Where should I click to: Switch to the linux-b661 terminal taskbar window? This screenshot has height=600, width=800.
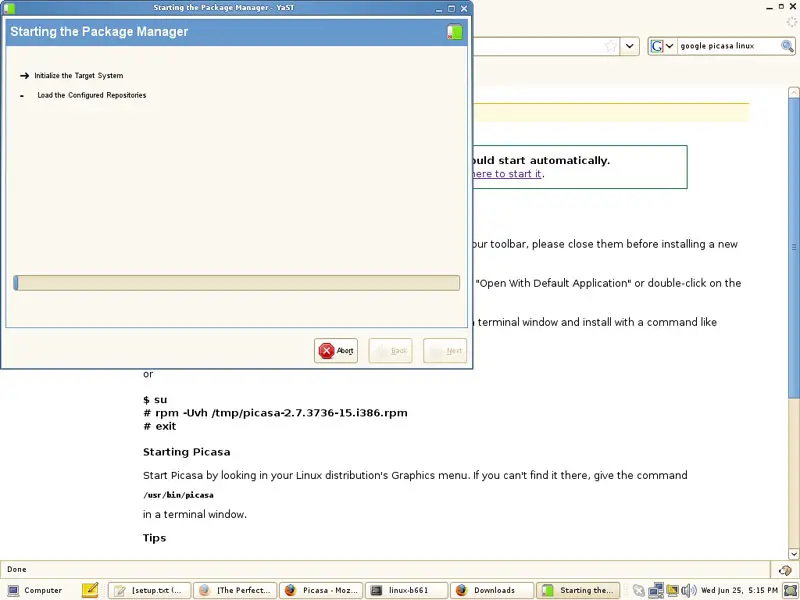pyautogui.click(x=407, y=590)
